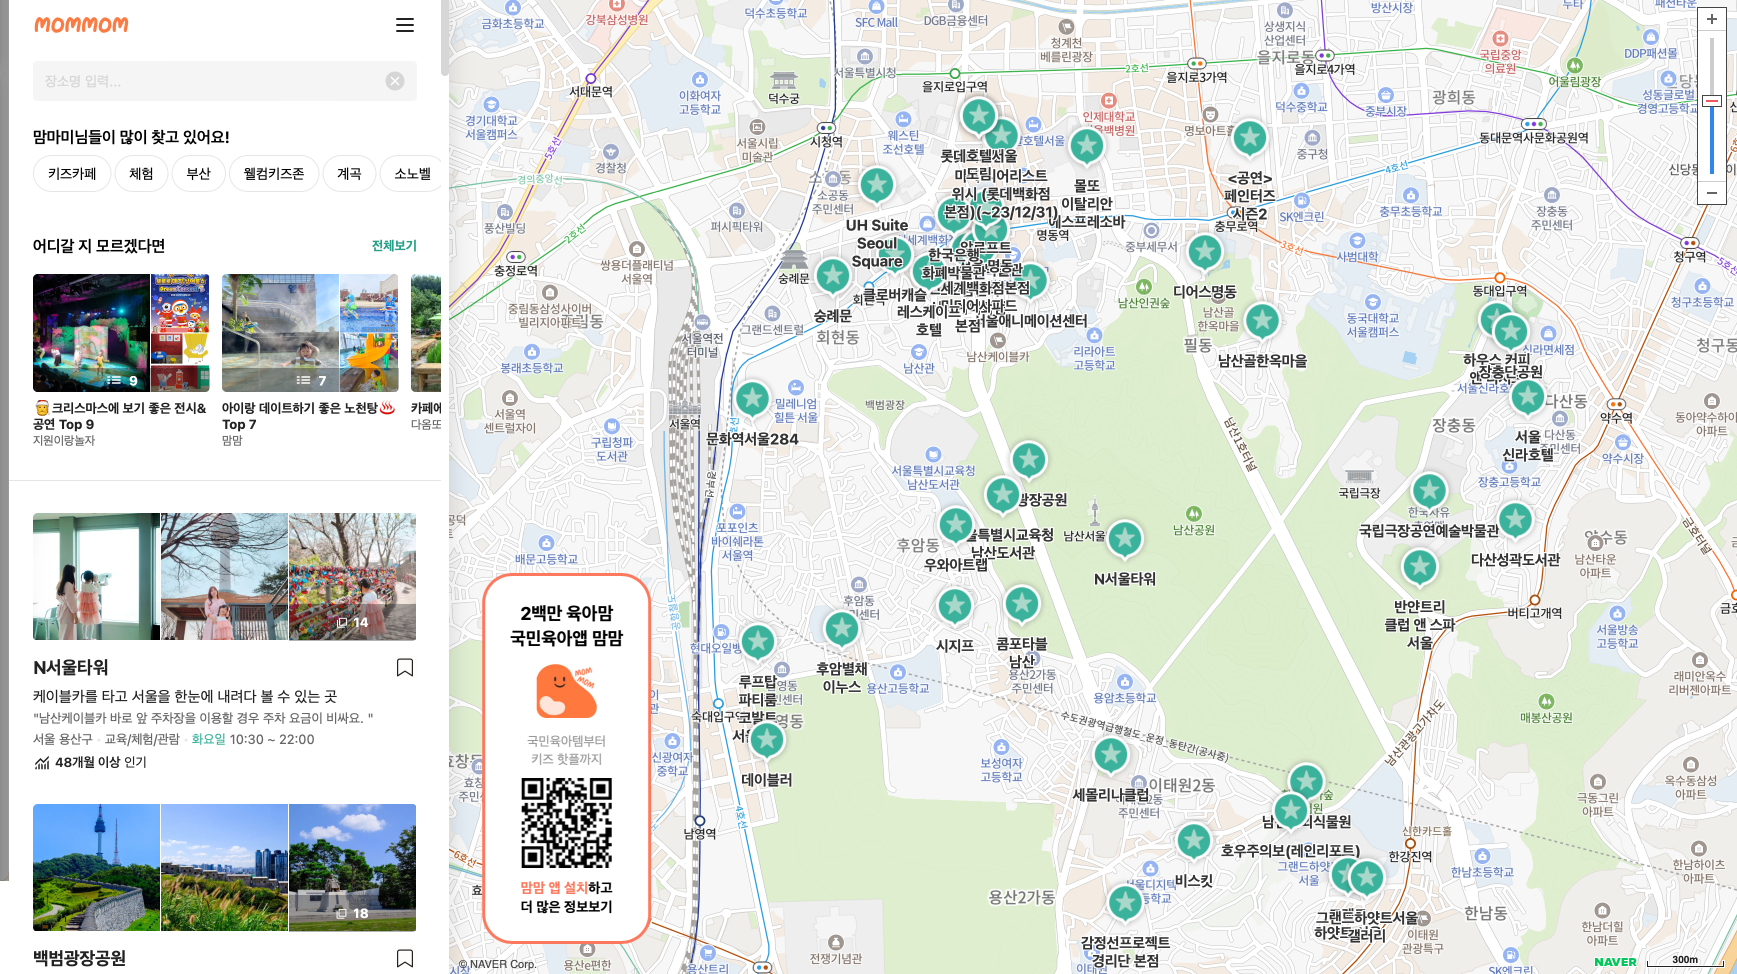Select the 키즈카페 tag chip

(x=72, y=173)
